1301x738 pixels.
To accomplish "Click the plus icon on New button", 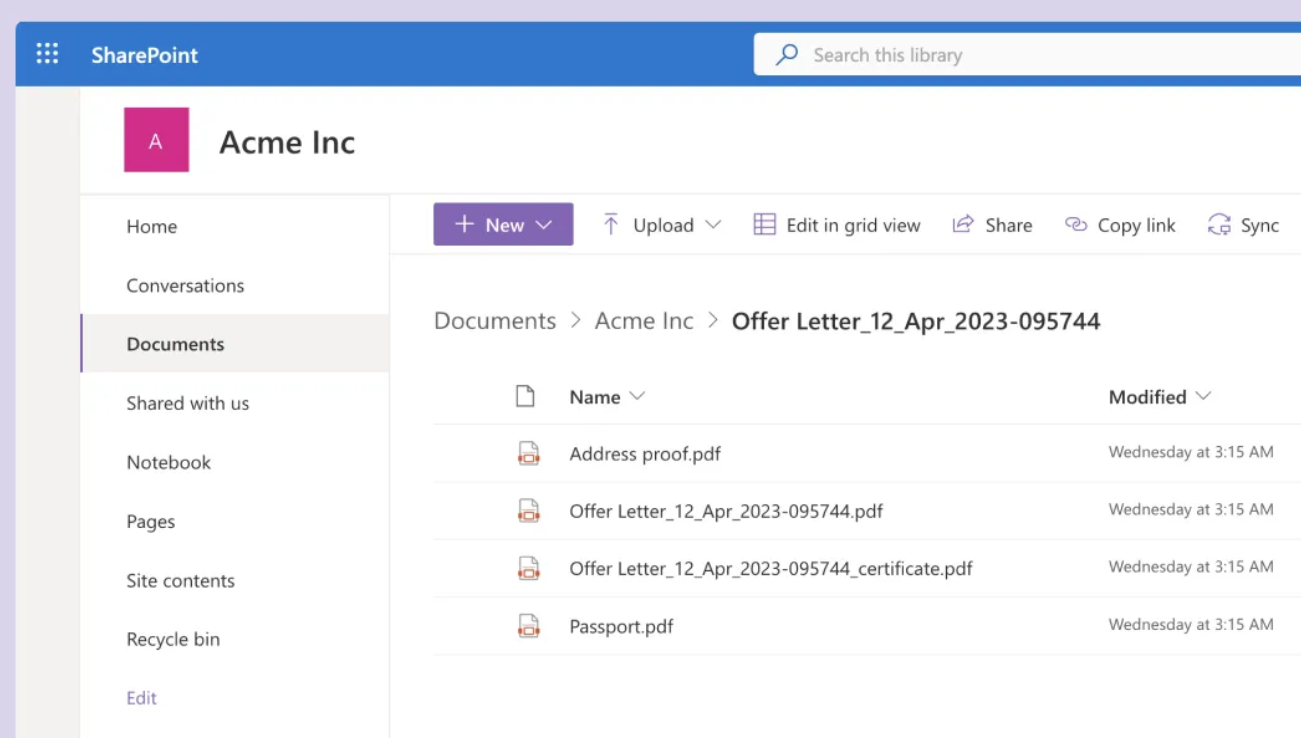I will (x=464, y=224).
